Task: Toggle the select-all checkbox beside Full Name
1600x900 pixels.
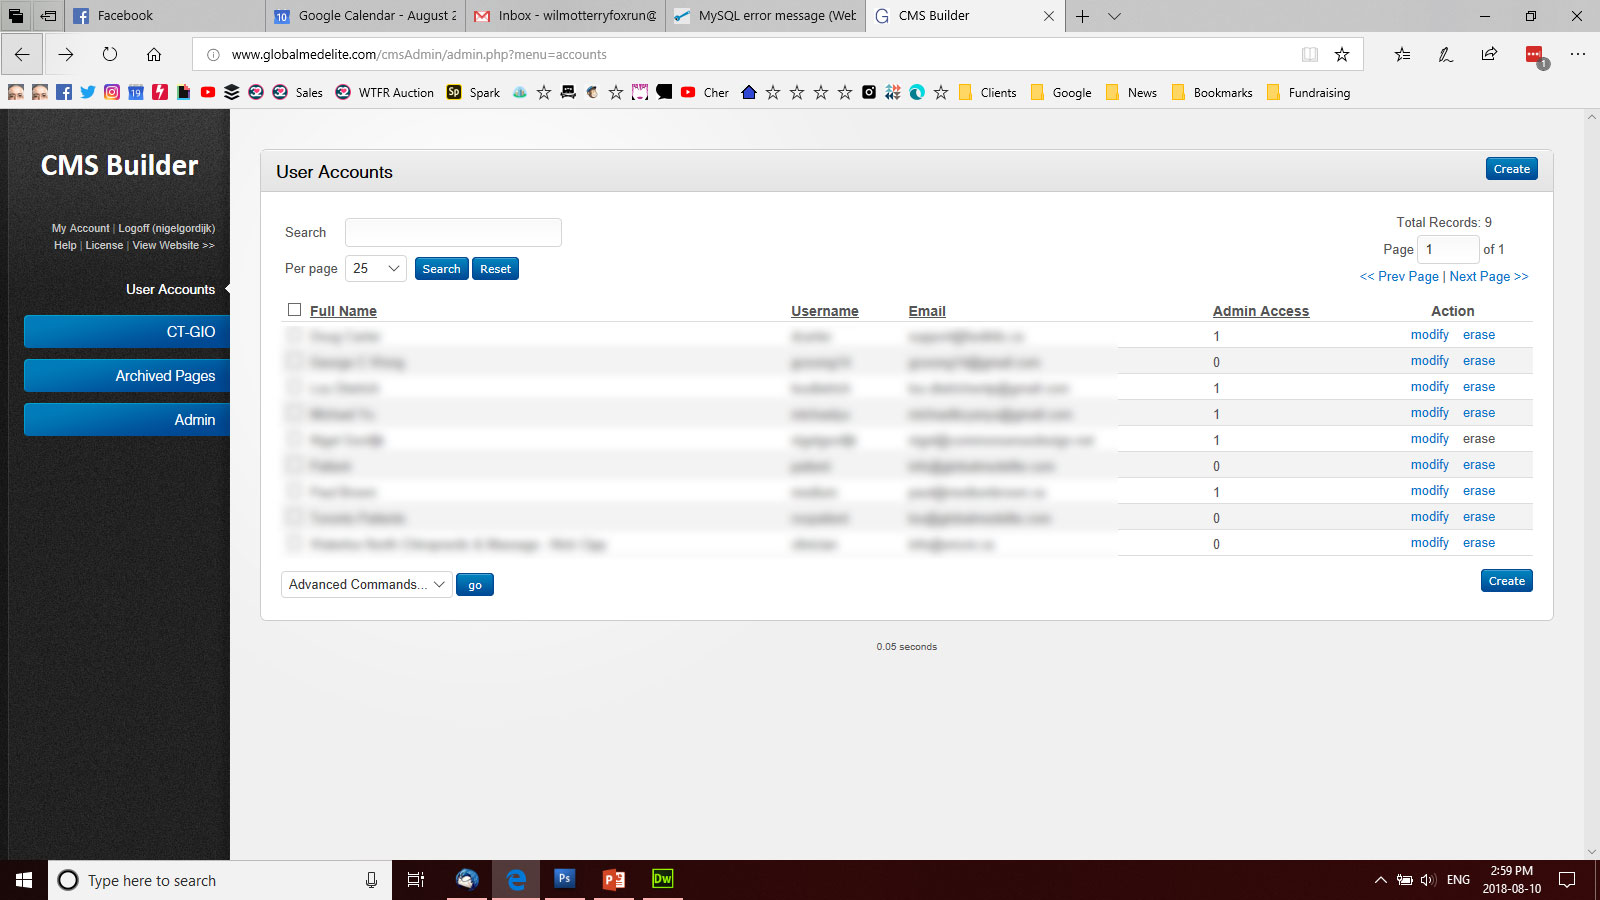Action: (x=294, y=310)
